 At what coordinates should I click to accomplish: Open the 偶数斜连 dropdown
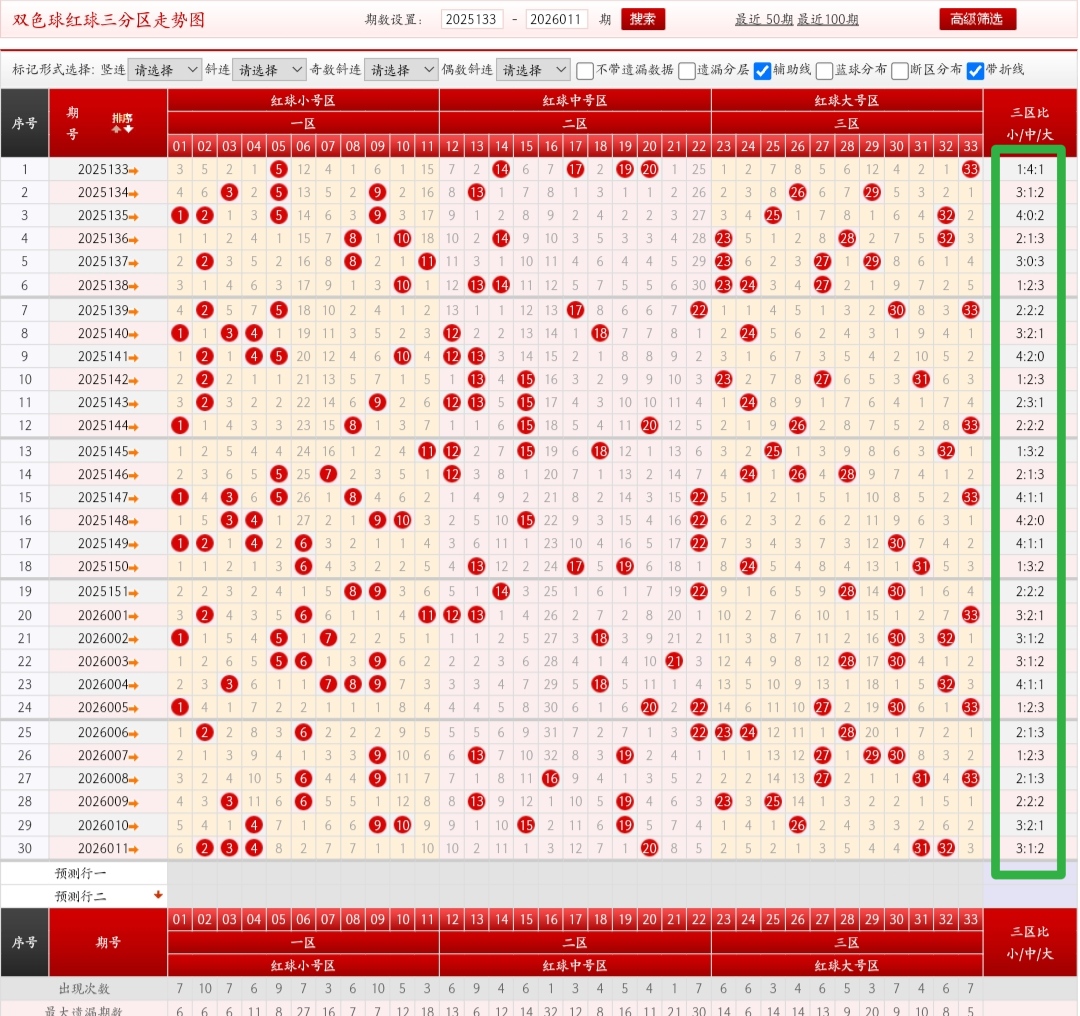[x=533, y=70]
